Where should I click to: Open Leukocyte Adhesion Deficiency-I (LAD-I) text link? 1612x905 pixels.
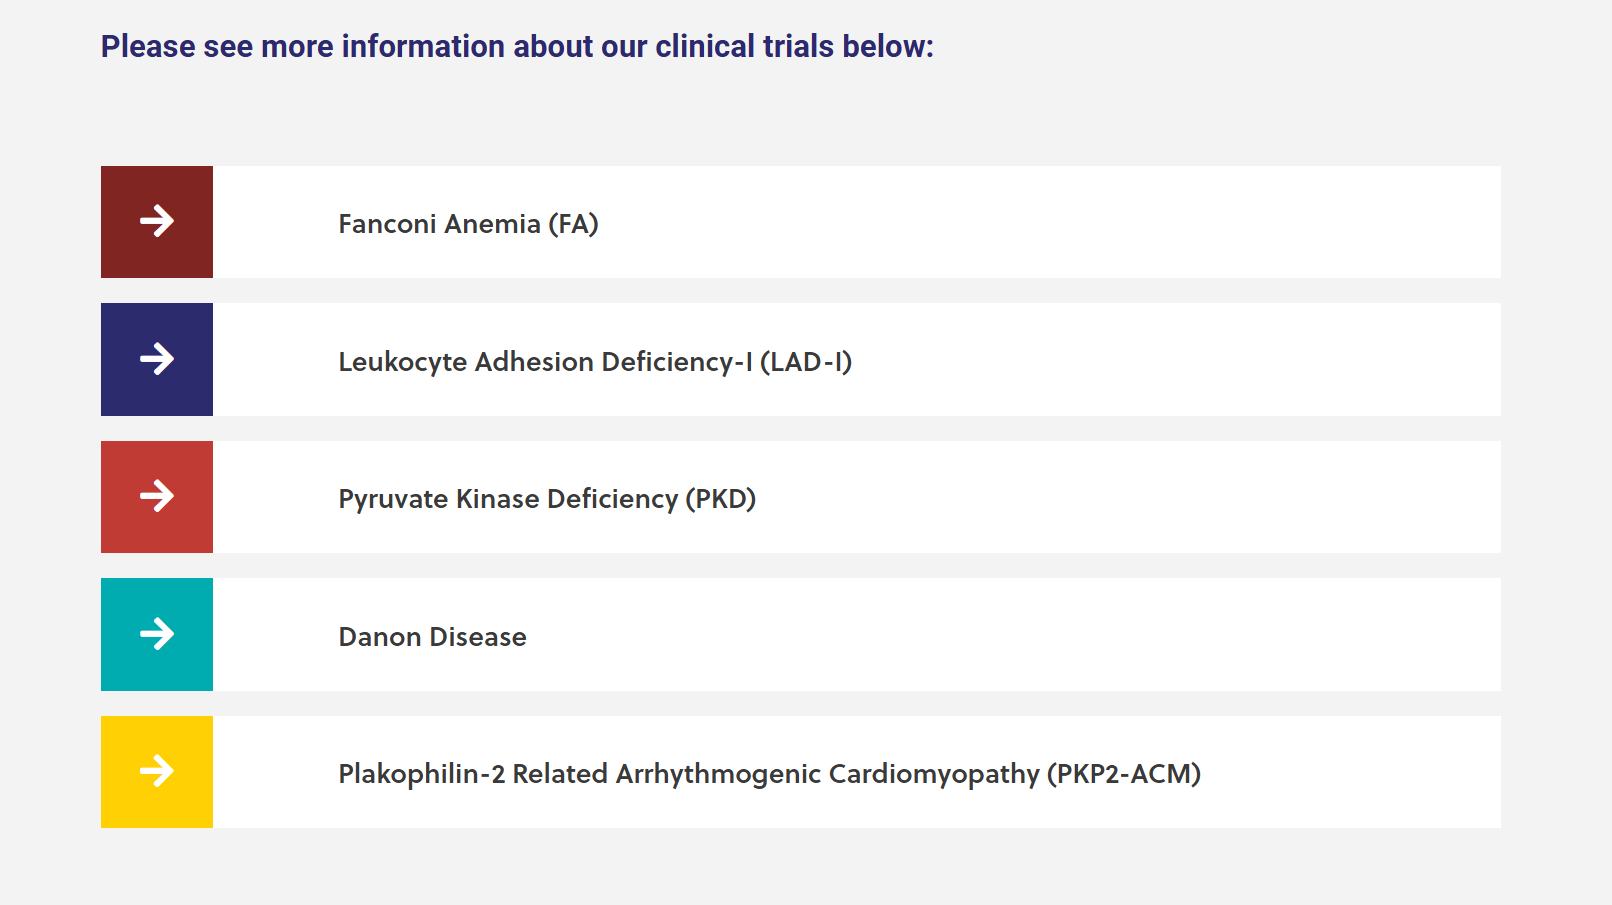click(595, 362)
